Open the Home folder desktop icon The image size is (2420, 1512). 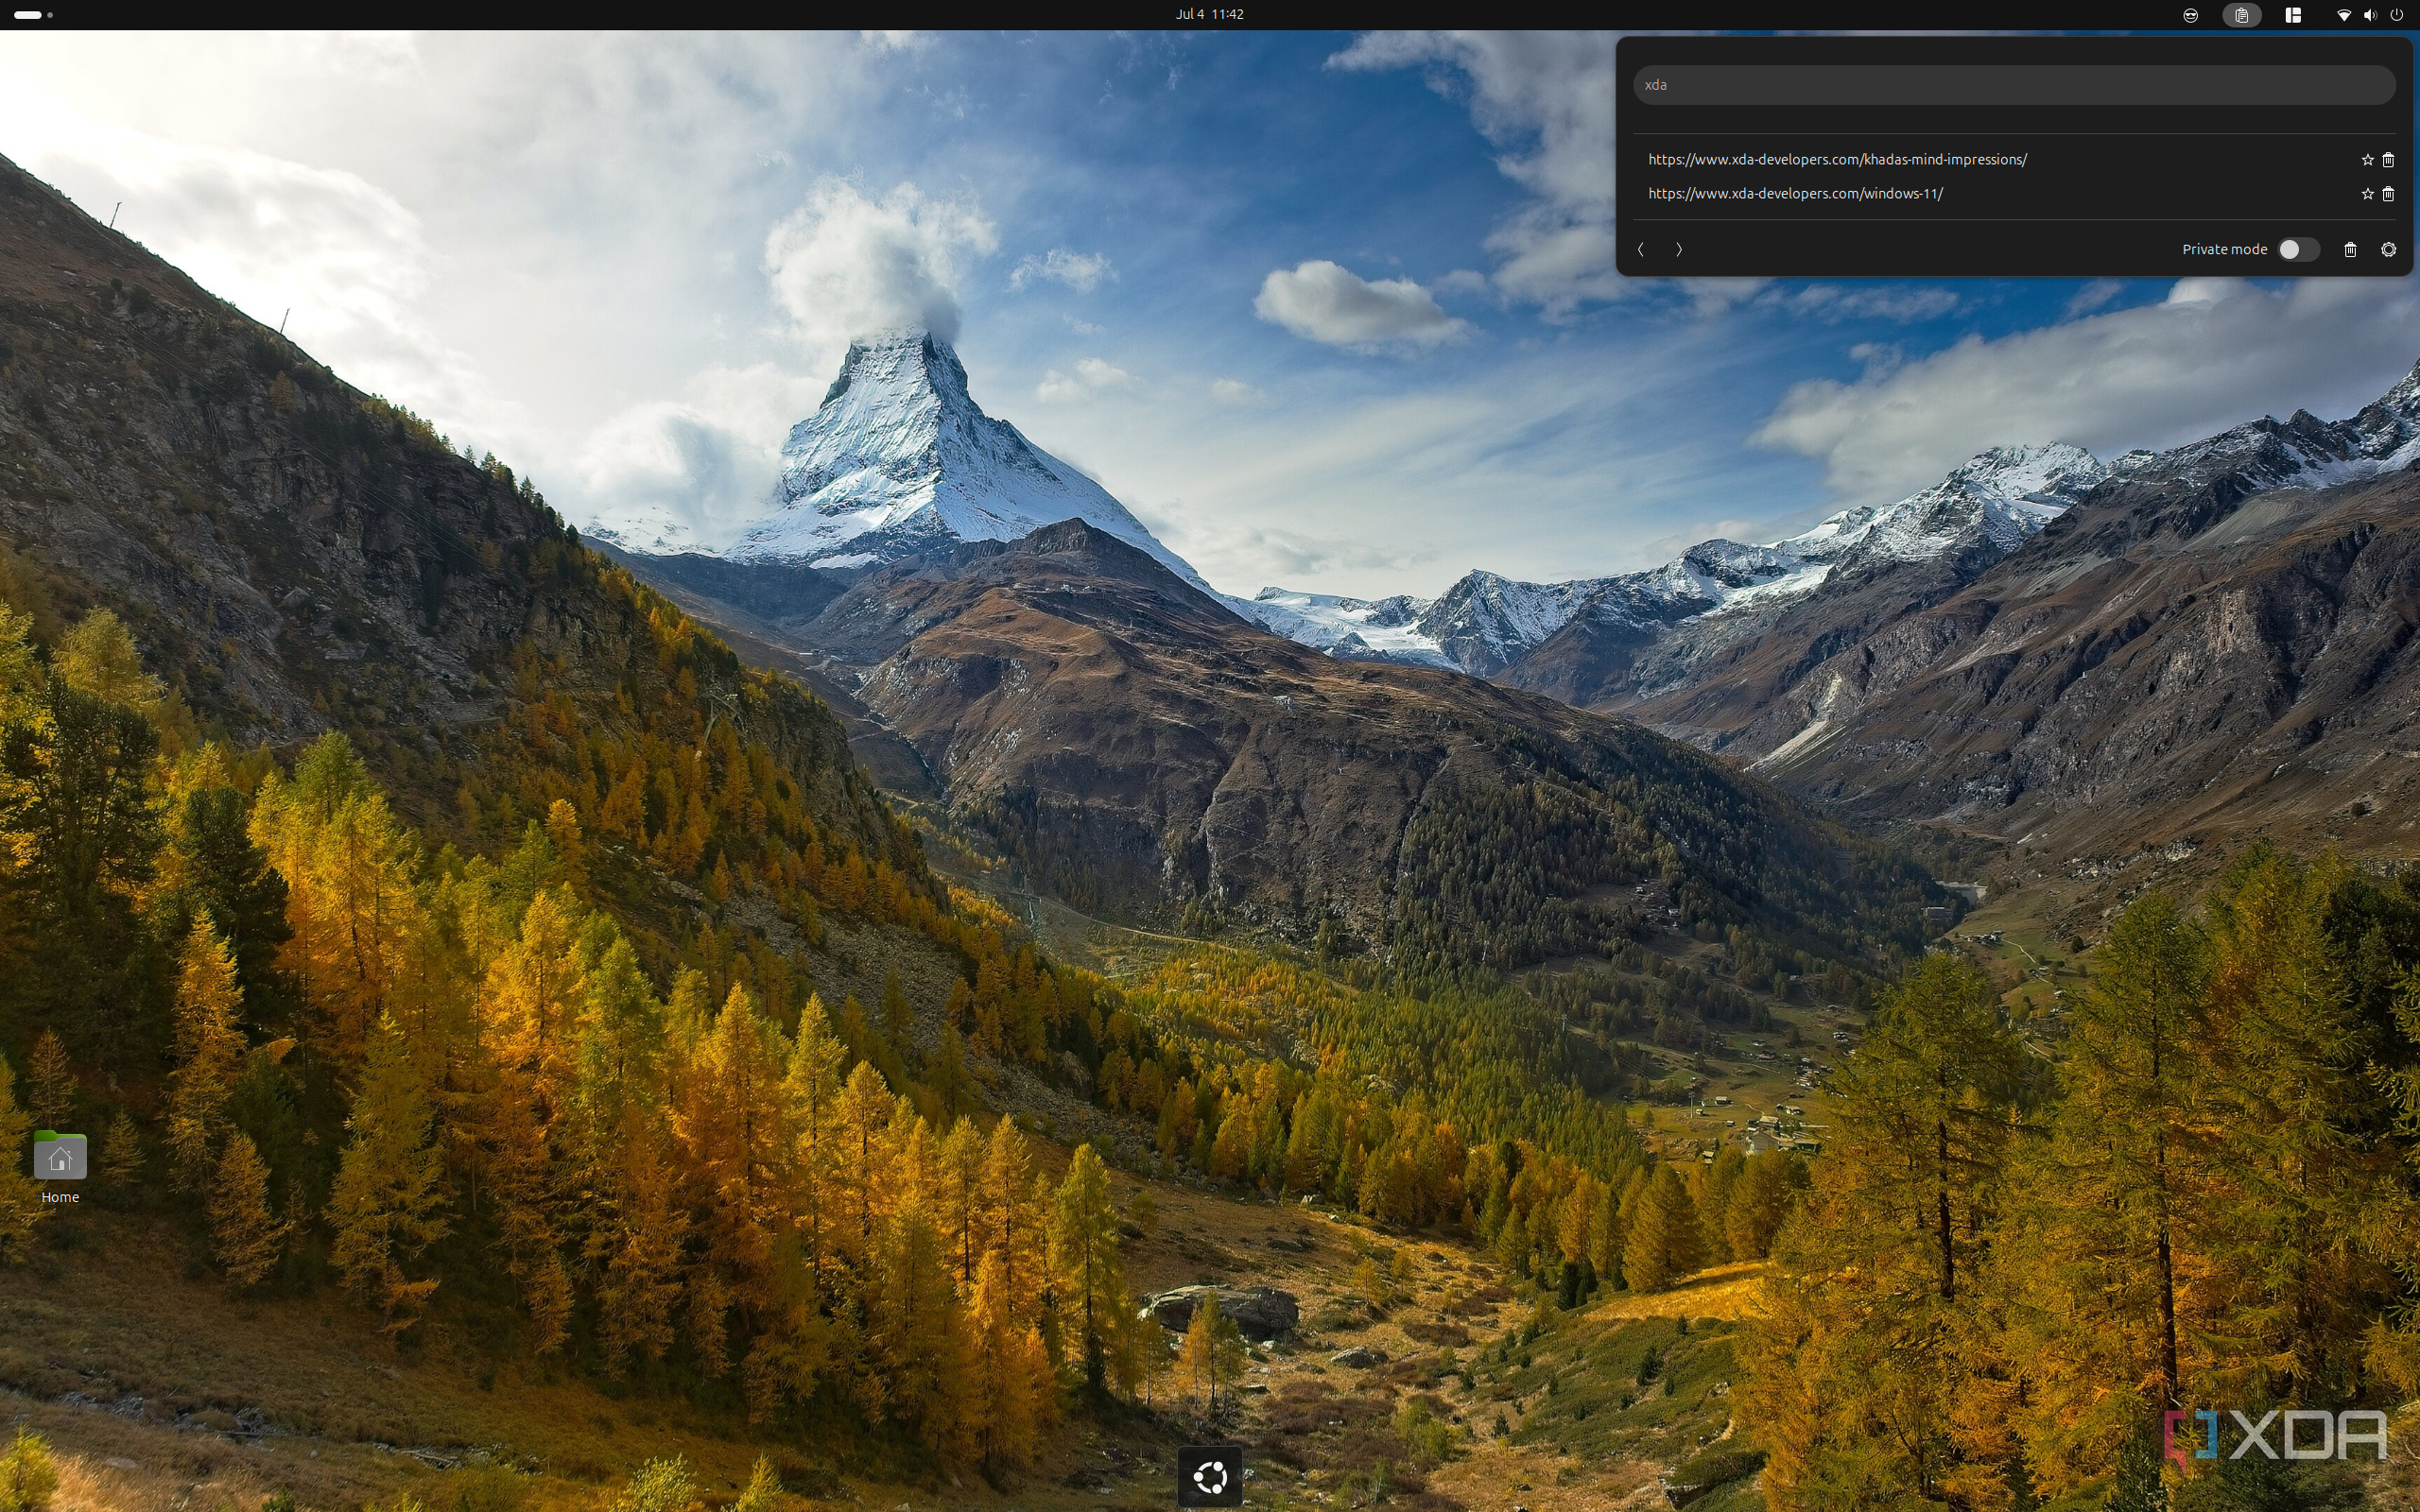(60, 1166)
